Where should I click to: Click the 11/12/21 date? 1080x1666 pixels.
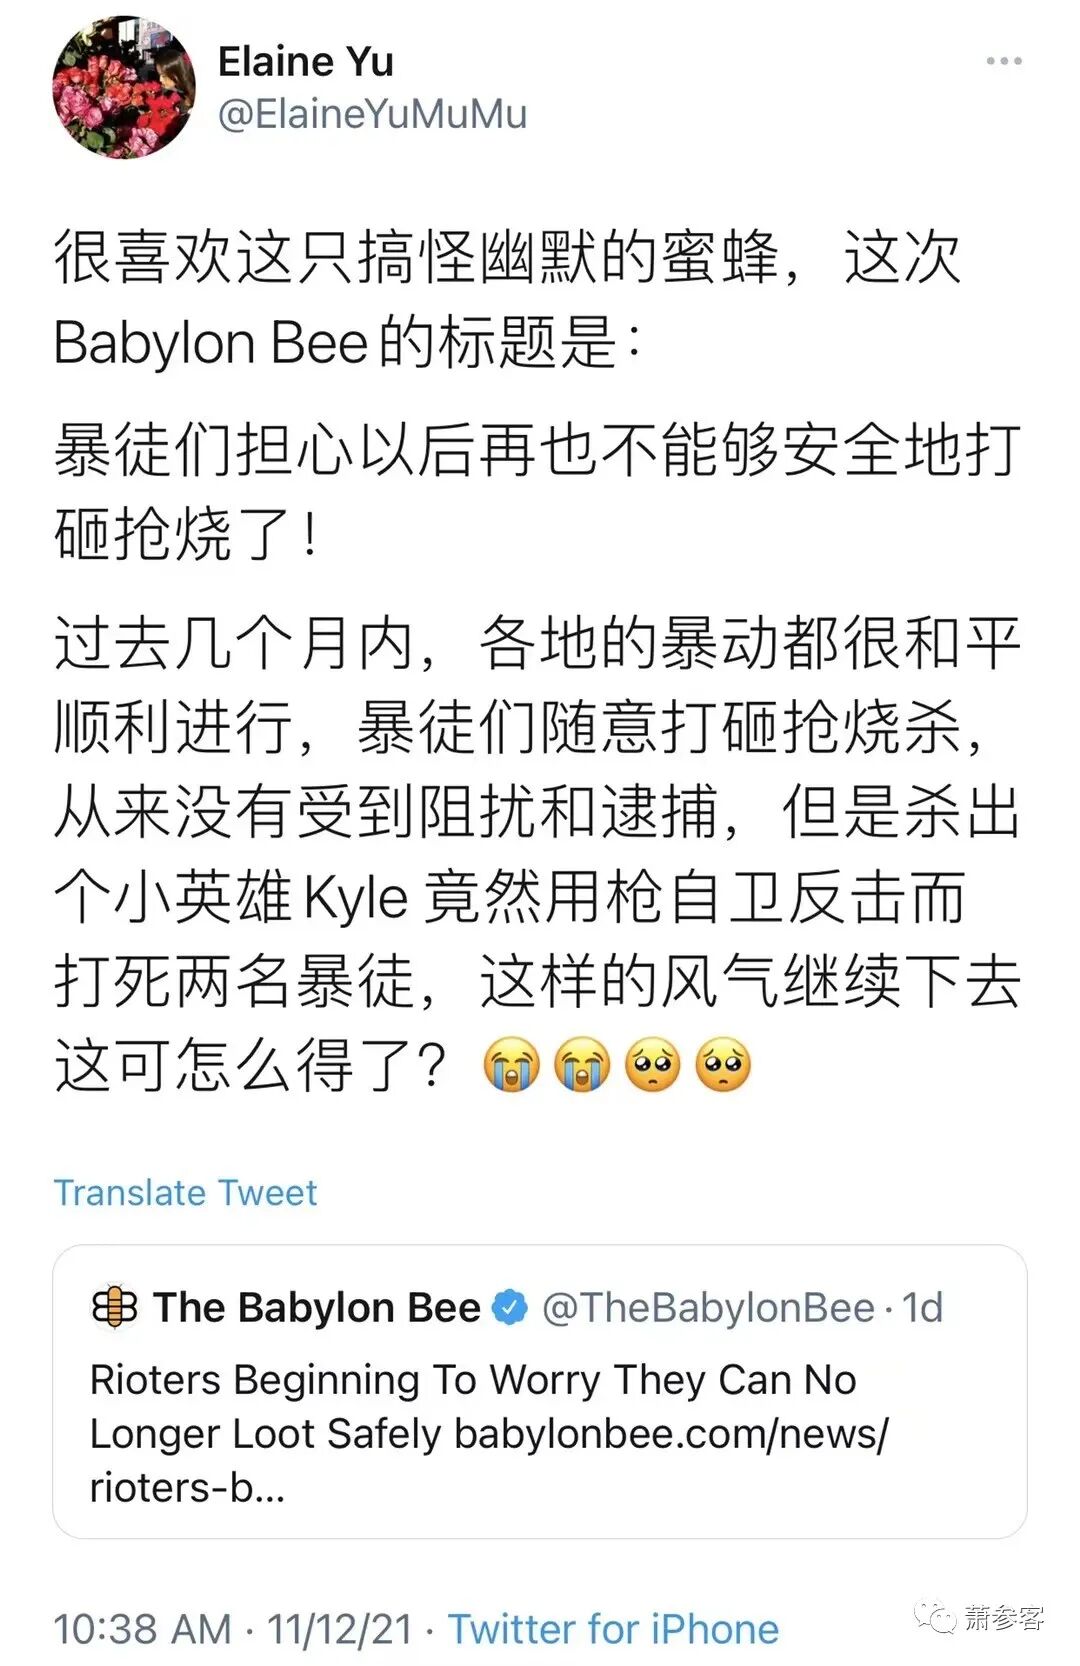[339, 1629]
